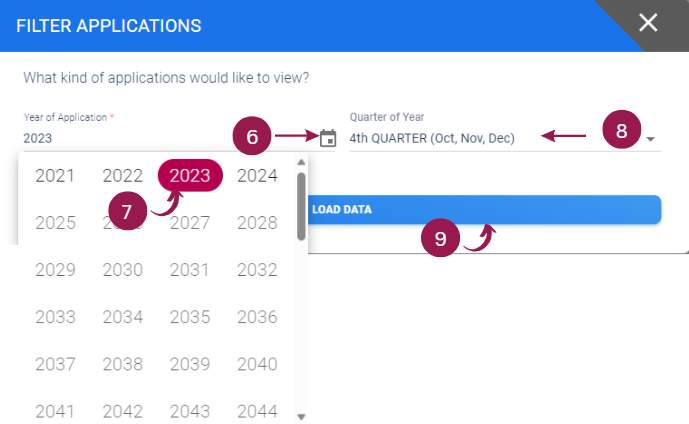Open the calendar icon year picker
The width and height of the screenshot is (689, 424).
pos(328,138)
